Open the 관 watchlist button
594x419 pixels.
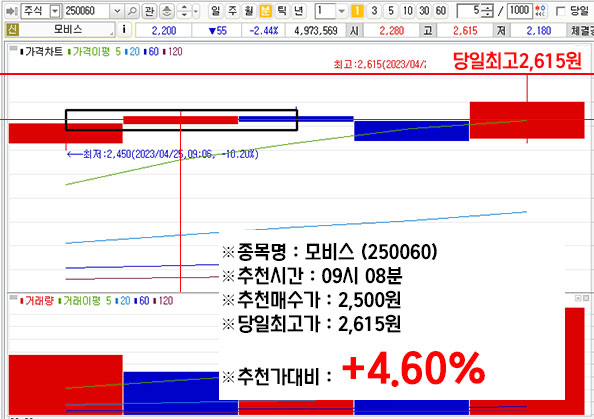tap(149, 11)
